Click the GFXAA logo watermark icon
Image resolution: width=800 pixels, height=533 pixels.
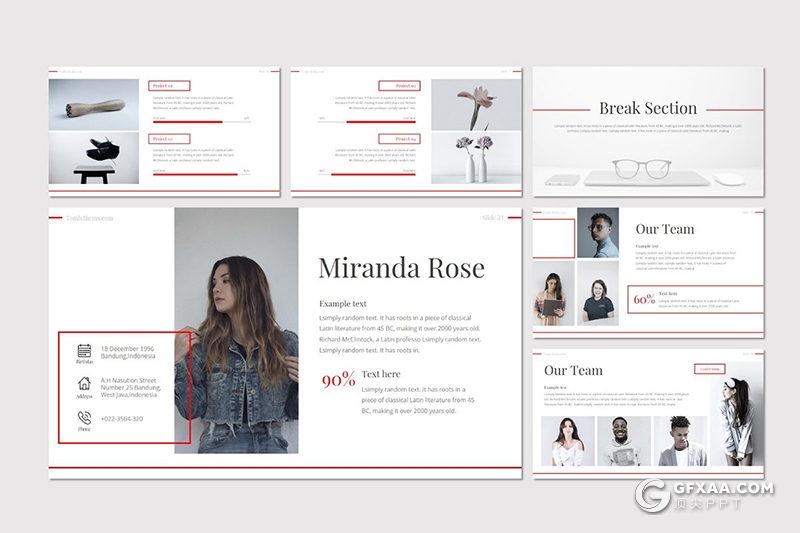click(654, 496)
